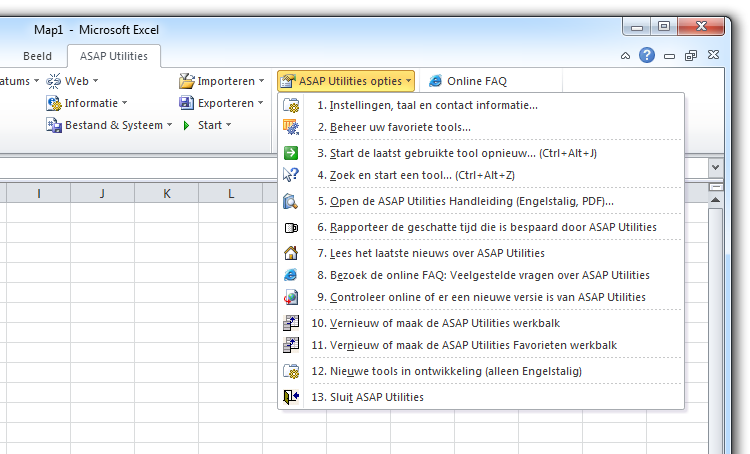Click the gear icon beside Nieuwe tools in ontwikkeling
Screen dimensions: 750x454
coord(291,371)
